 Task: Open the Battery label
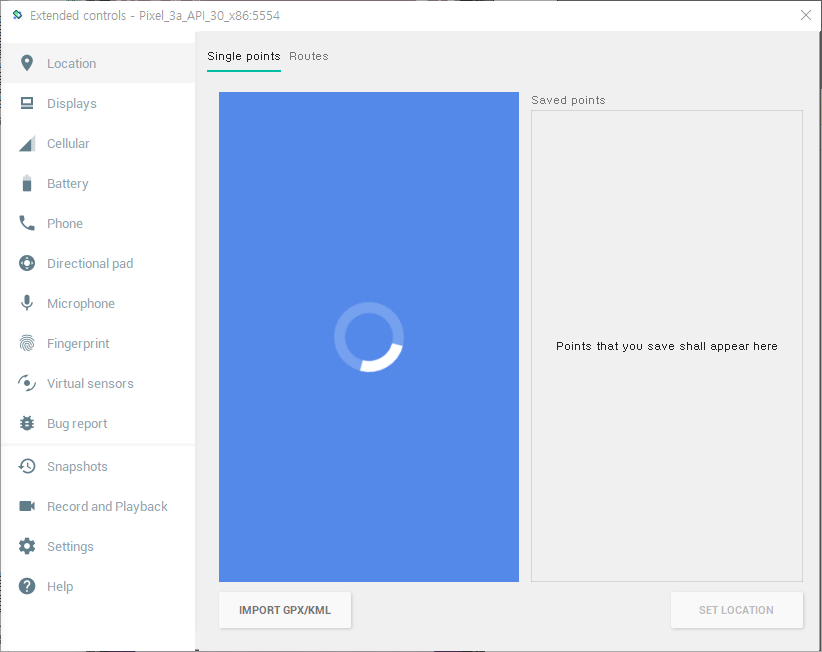(68, 184)
